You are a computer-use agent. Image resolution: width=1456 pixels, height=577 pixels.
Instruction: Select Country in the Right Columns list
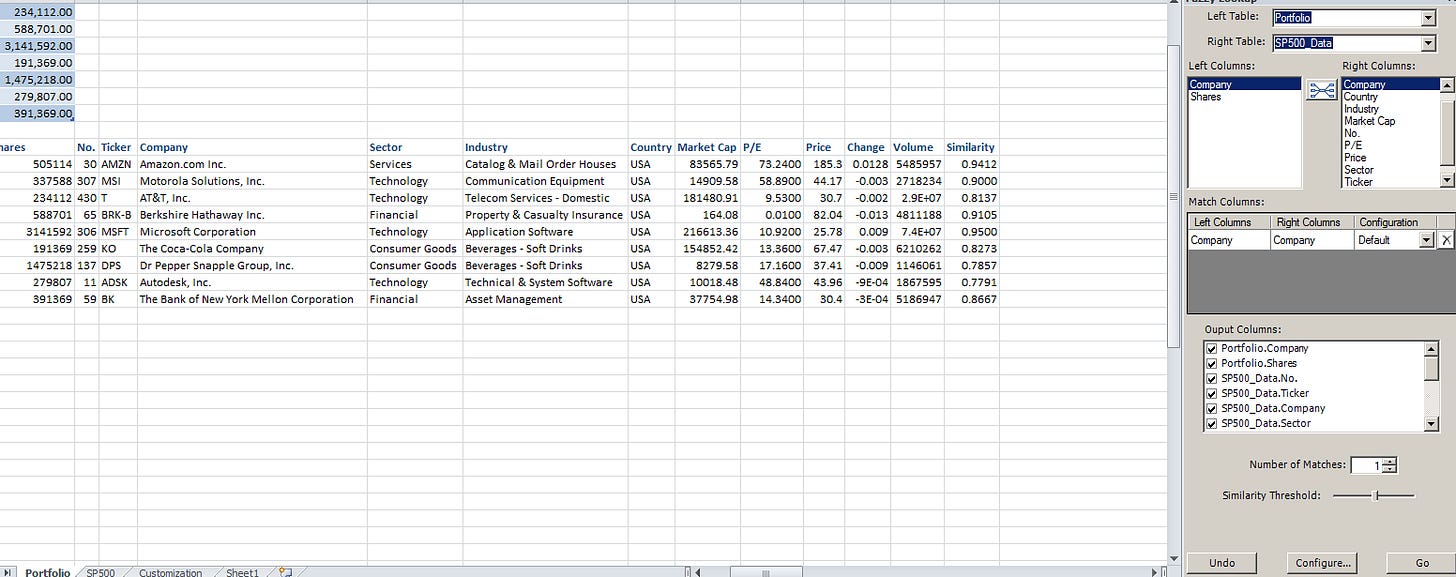[x=1390, y=97]
